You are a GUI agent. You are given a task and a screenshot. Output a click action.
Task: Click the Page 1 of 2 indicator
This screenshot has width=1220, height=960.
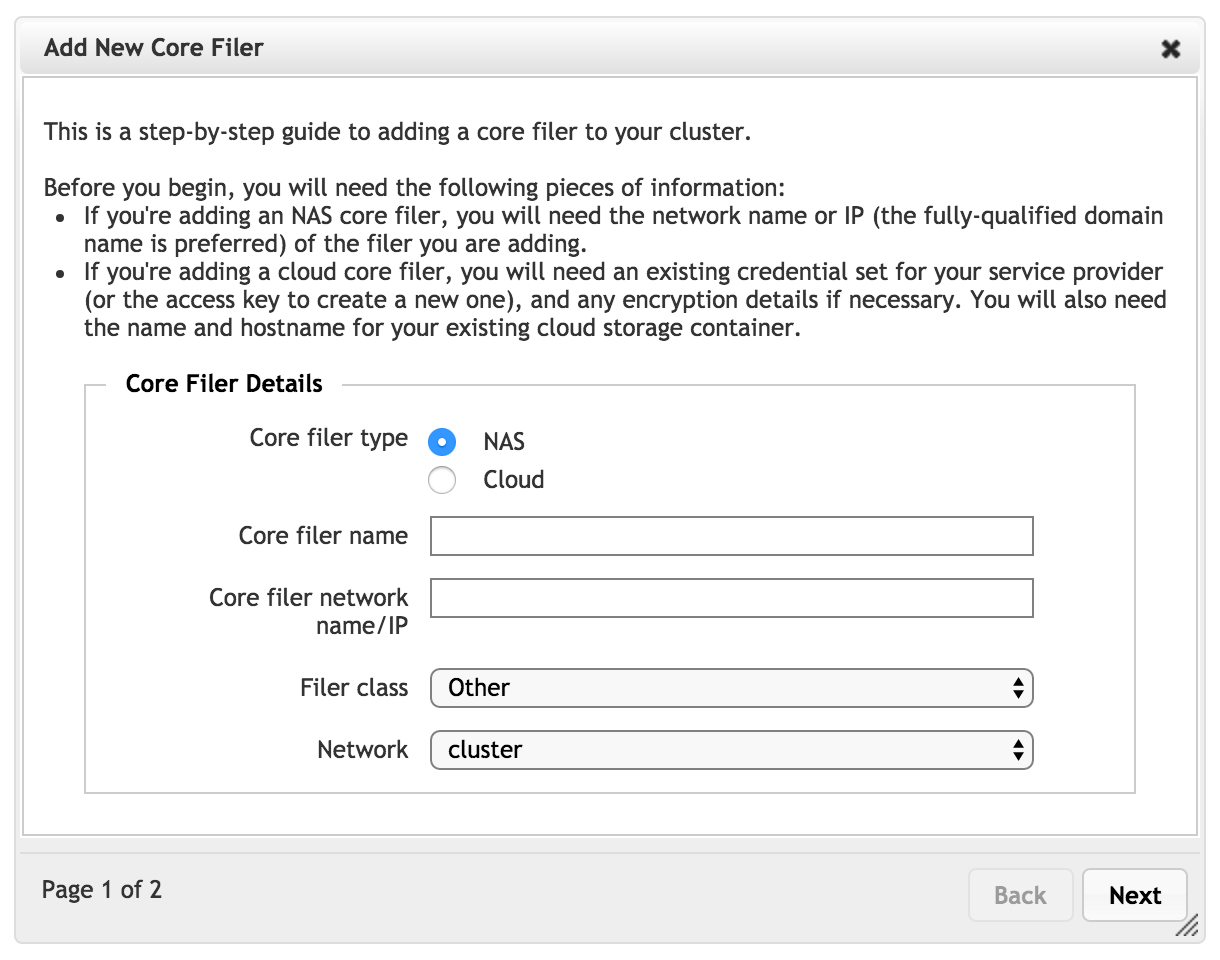102,889
